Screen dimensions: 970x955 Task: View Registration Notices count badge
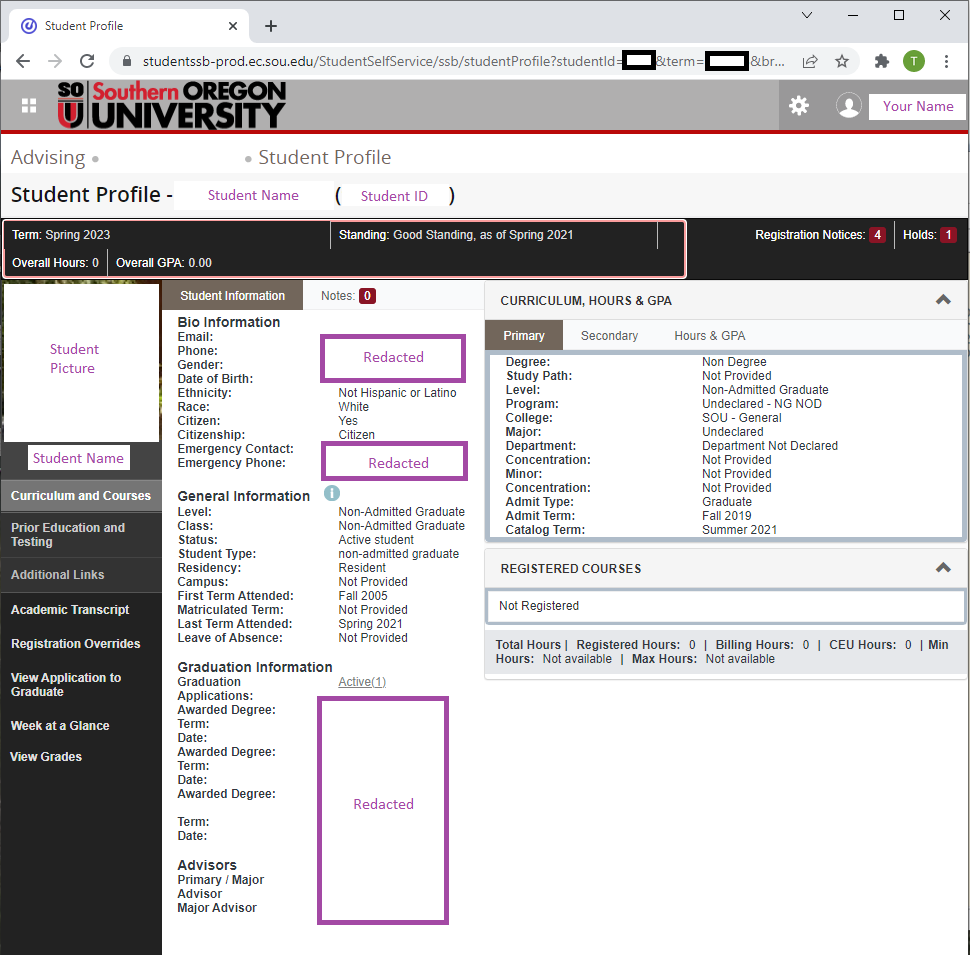(x=877, y=235)
